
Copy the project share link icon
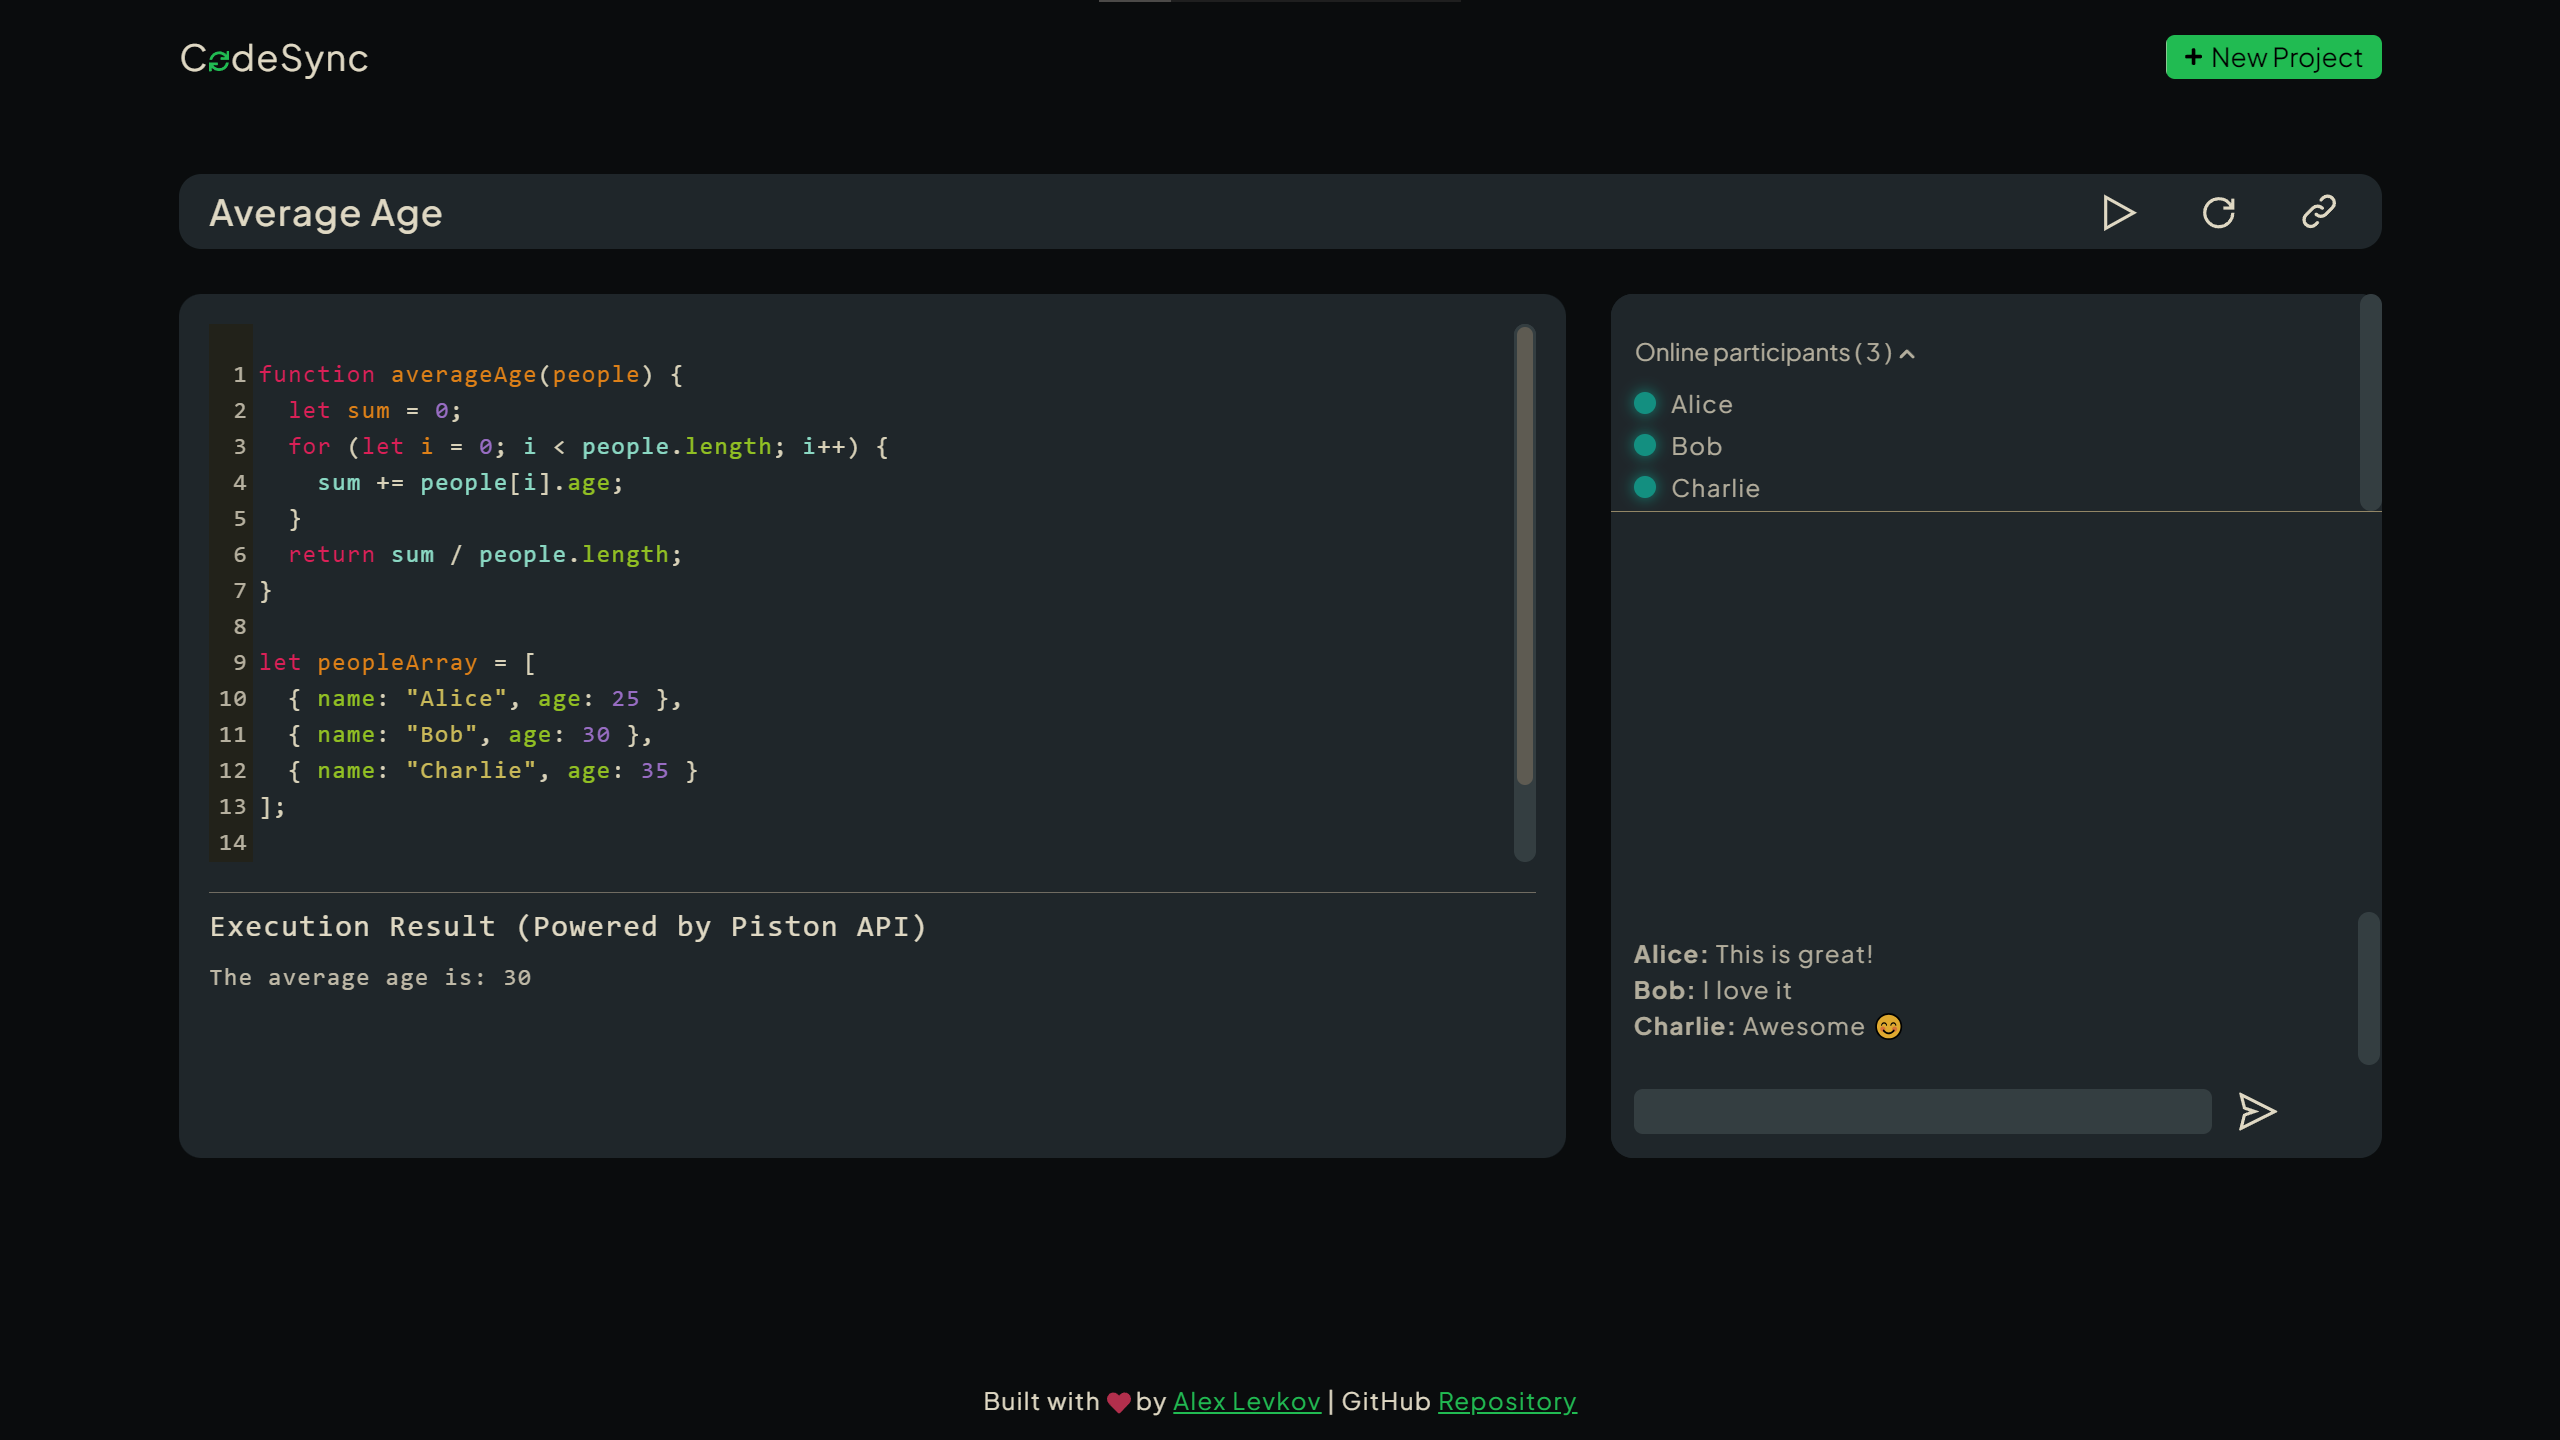click(2318, 212)
